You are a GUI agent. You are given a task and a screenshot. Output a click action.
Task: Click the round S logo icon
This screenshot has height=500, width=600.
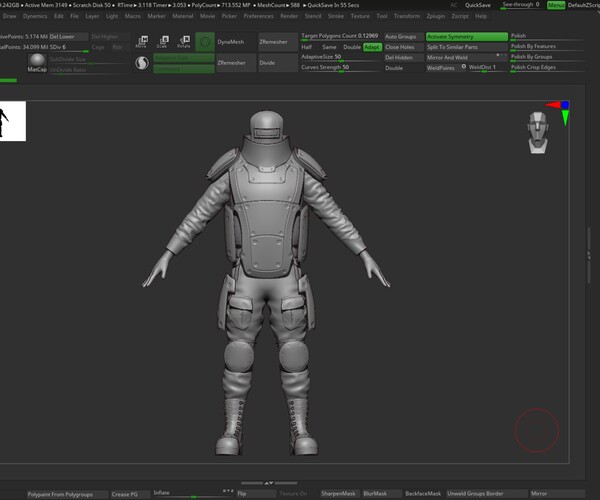[x=142, y=62]
